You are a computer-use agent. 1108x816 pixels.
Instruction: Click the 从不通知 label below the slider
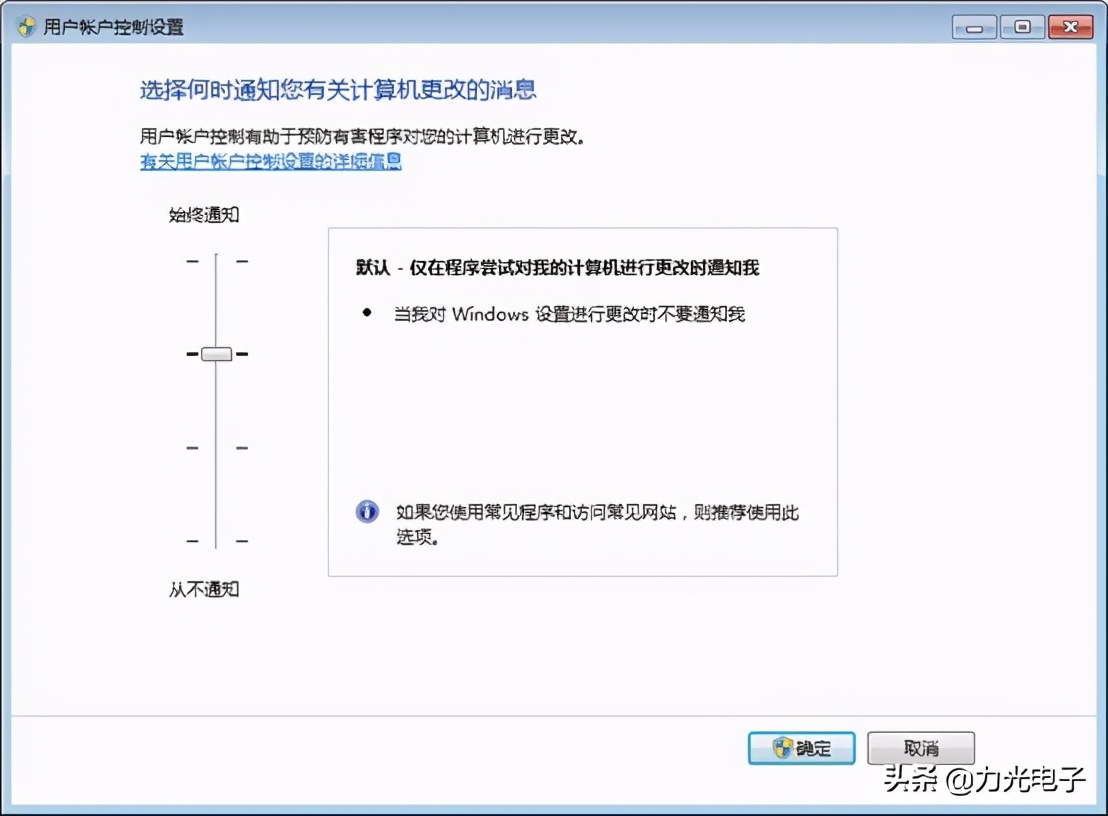(x=203, y=589)
